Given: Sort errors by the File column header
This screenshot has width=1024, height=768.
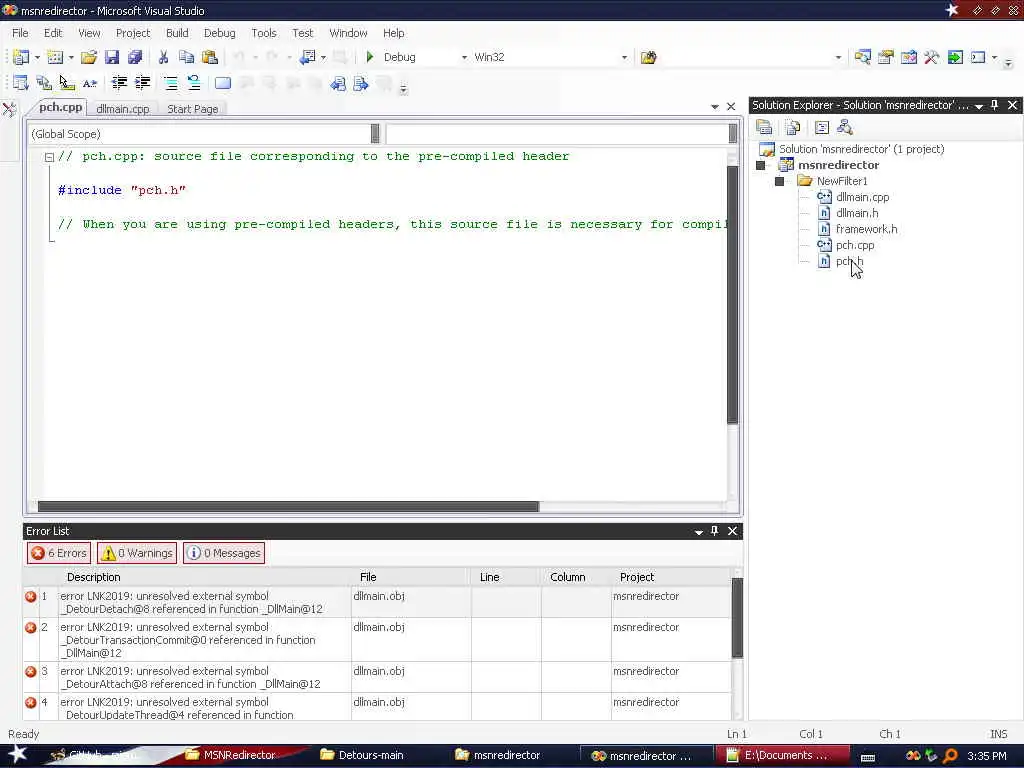Looking at the screenshot, I should coord(411,577).
